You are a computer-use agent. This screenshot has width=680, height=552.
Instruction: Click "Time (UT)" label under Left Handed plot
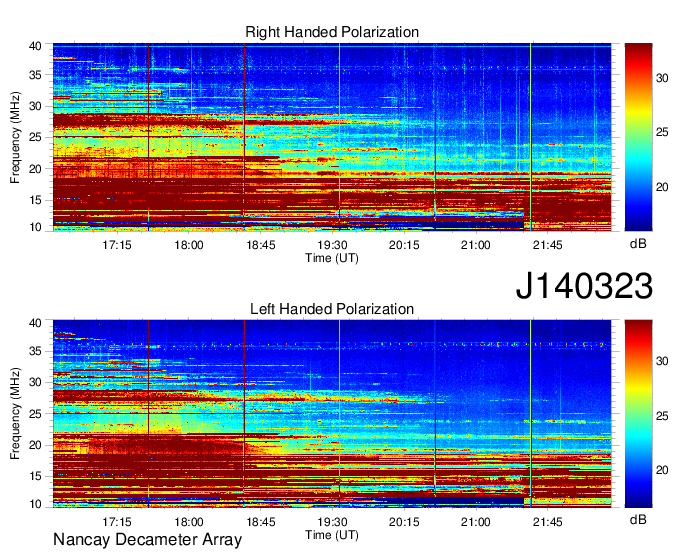(x=332, y=535)
